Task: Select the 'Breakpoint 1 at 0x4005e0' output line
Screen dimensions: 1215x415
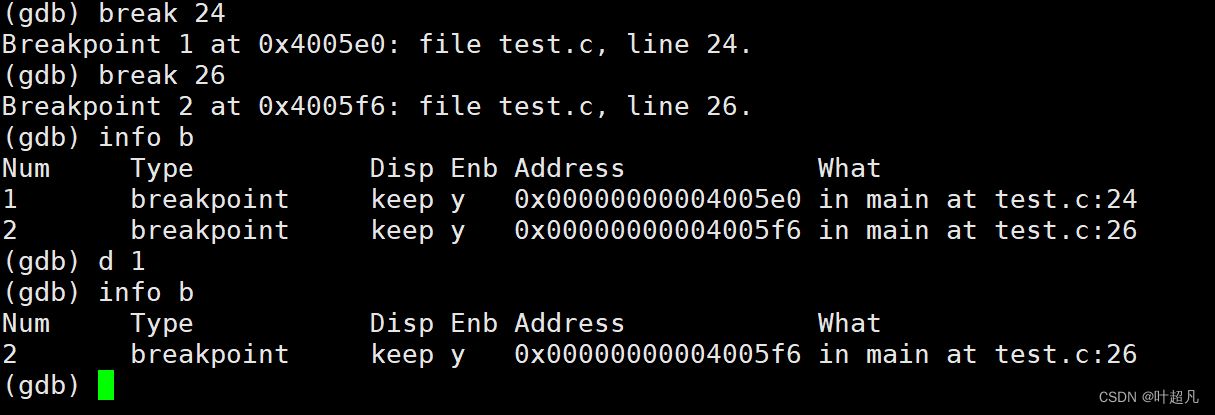Action: pos(376,45)
